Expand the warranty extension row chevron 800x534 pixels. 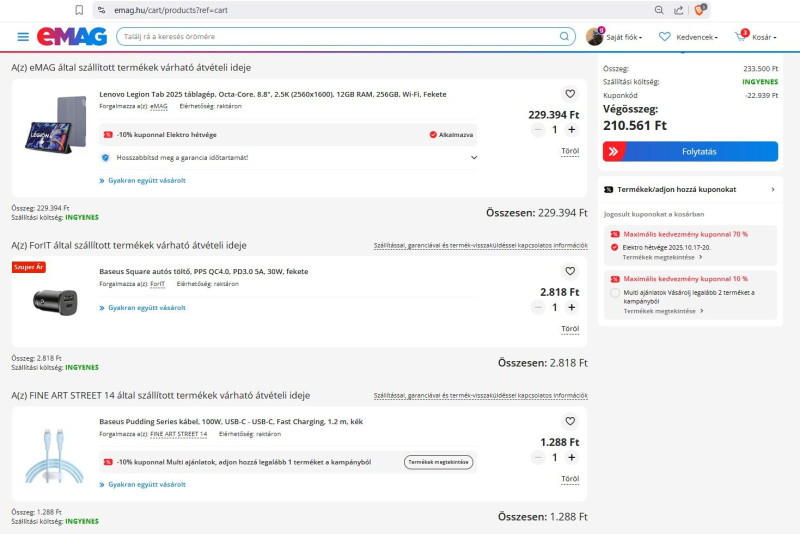473,158
